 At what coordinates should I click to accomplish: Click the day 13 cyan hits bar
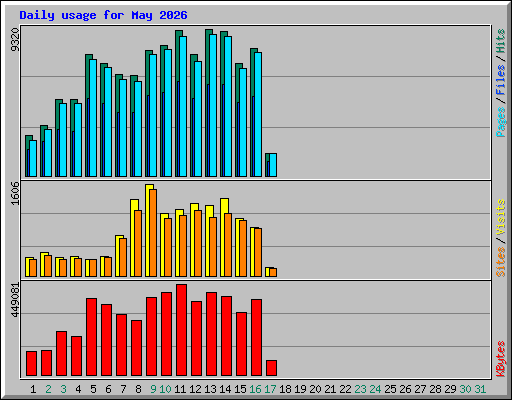213,105
